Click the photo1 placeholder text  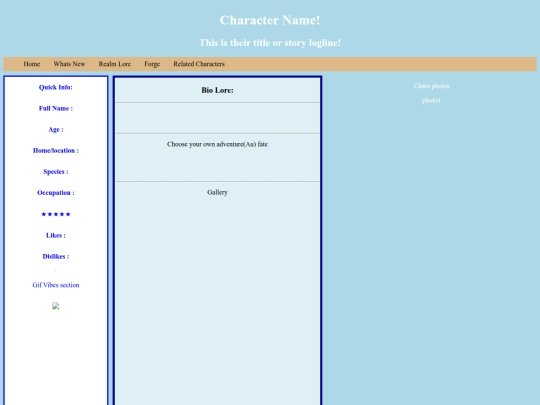[432, 101]
